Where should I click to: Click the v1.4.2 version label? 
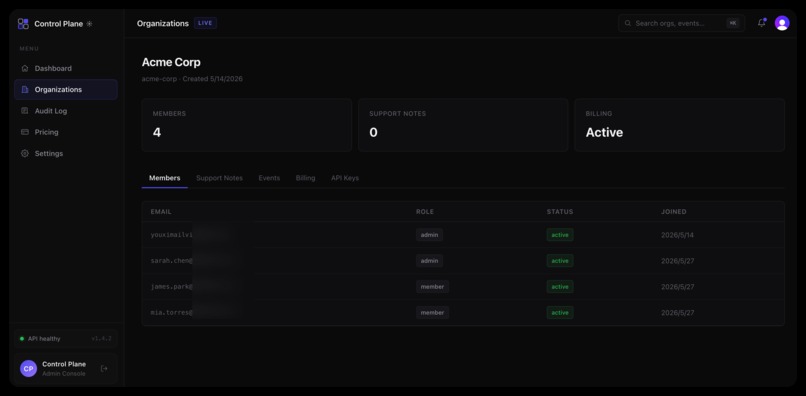[102, 339]
